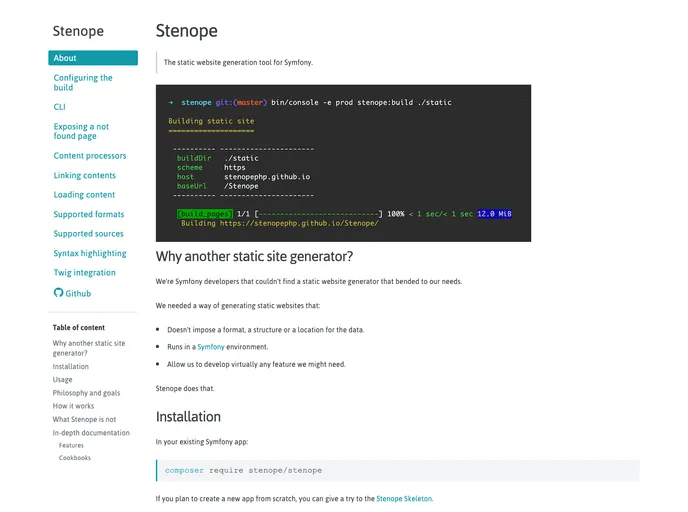The image size is (688, 512).
Task: Click bullet 'Doesn't impose a format, a structure'
Action: 265,329
